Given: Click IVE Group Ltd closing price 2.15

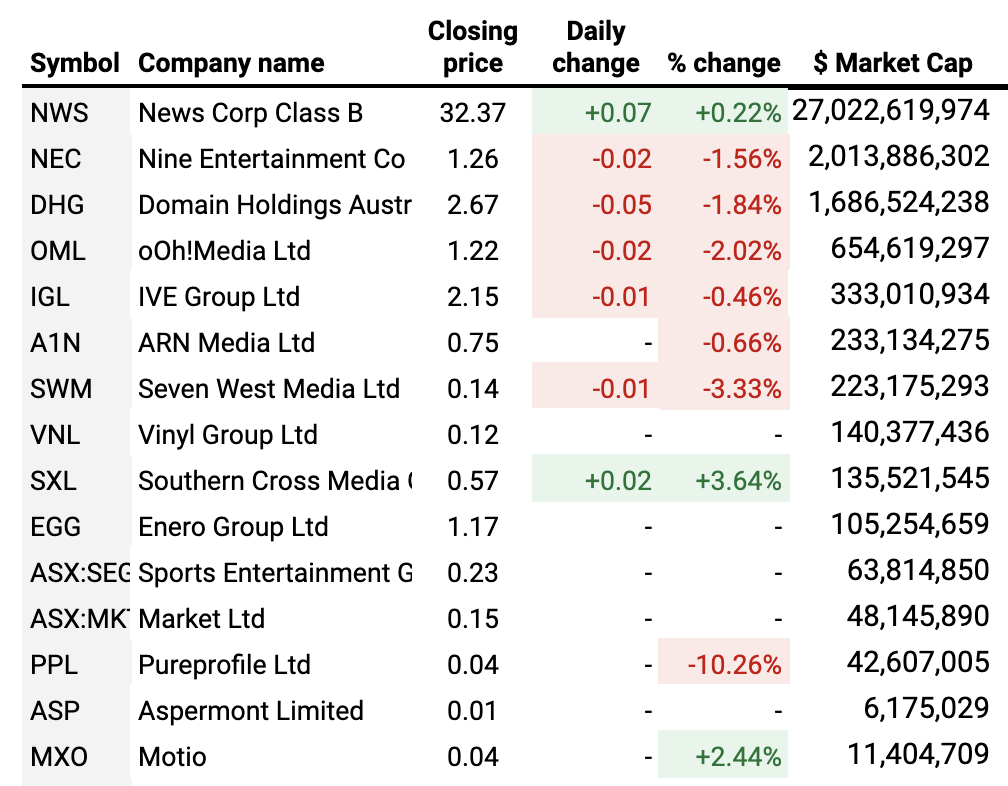Looking at the screenshot, I should [472, 297].
